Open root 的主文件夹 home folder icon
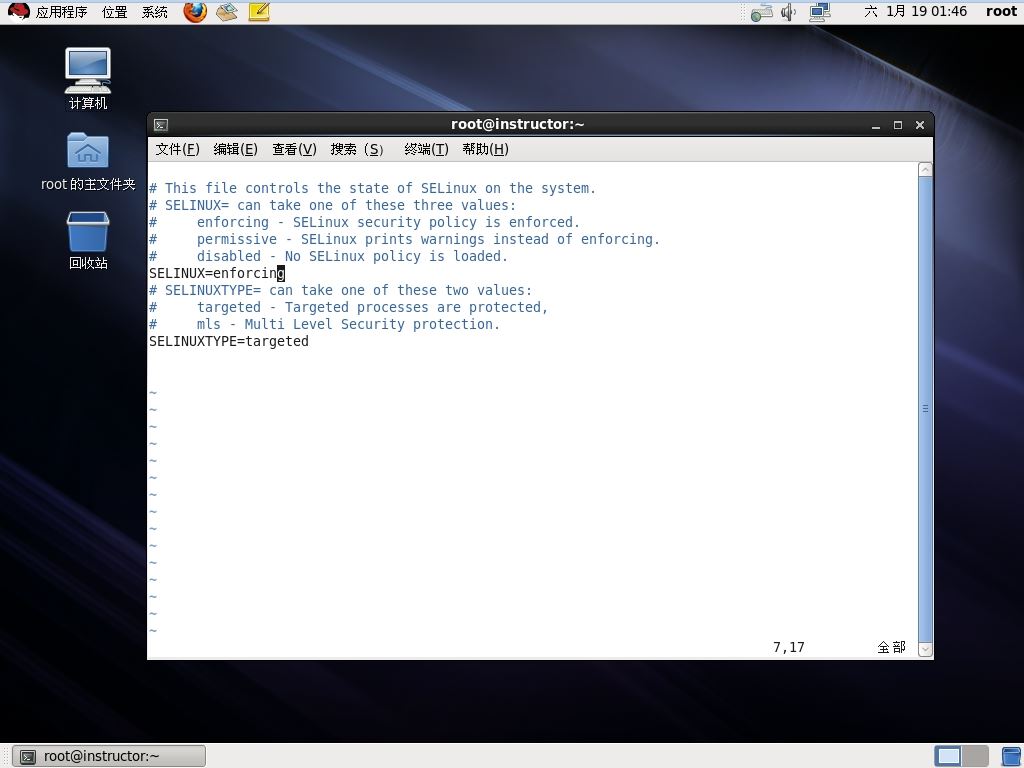 (x=88, y=161)
